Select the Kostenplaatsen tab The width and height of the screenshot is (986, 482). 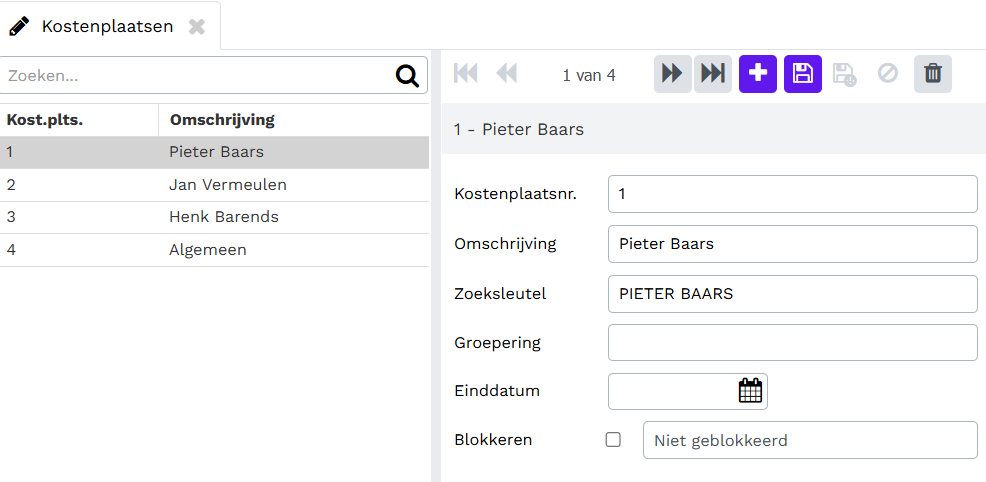point(107,26)
